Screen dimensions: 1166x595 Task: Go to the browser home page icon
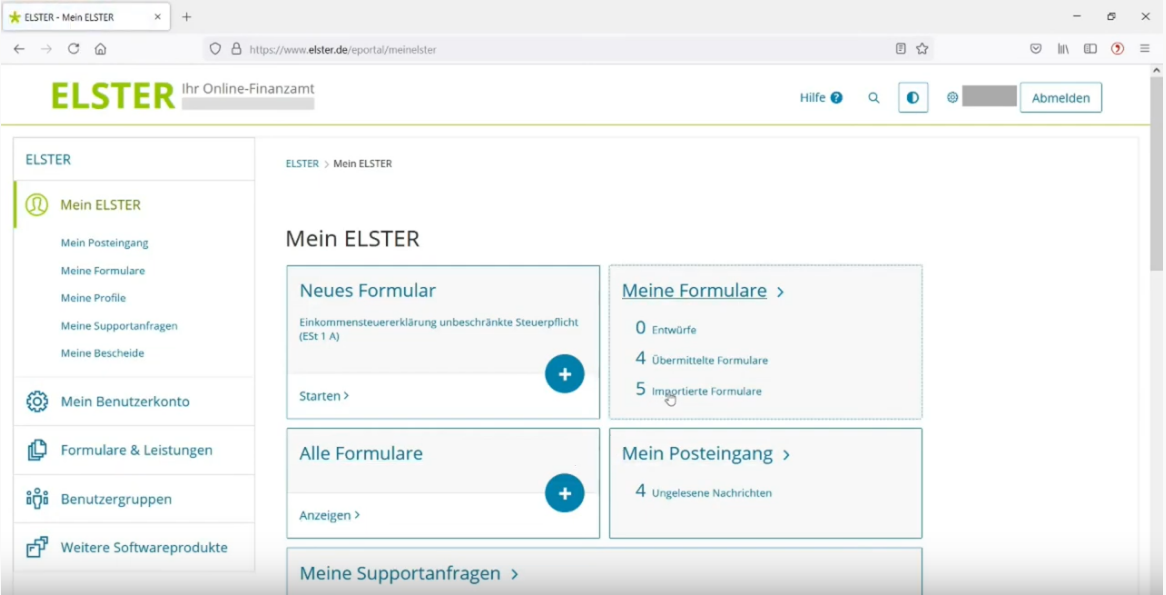(x=100, y=49)
